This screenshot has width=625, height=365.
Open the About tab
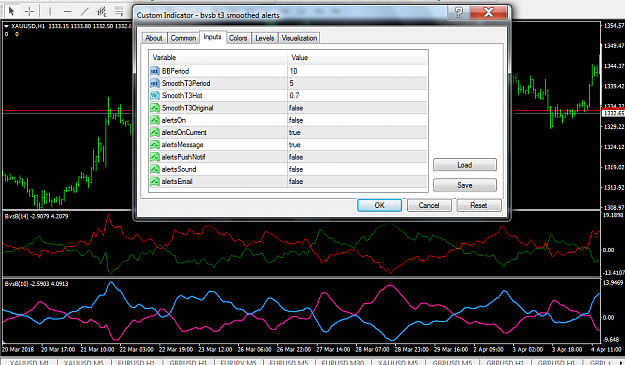[x=154, y=38]
